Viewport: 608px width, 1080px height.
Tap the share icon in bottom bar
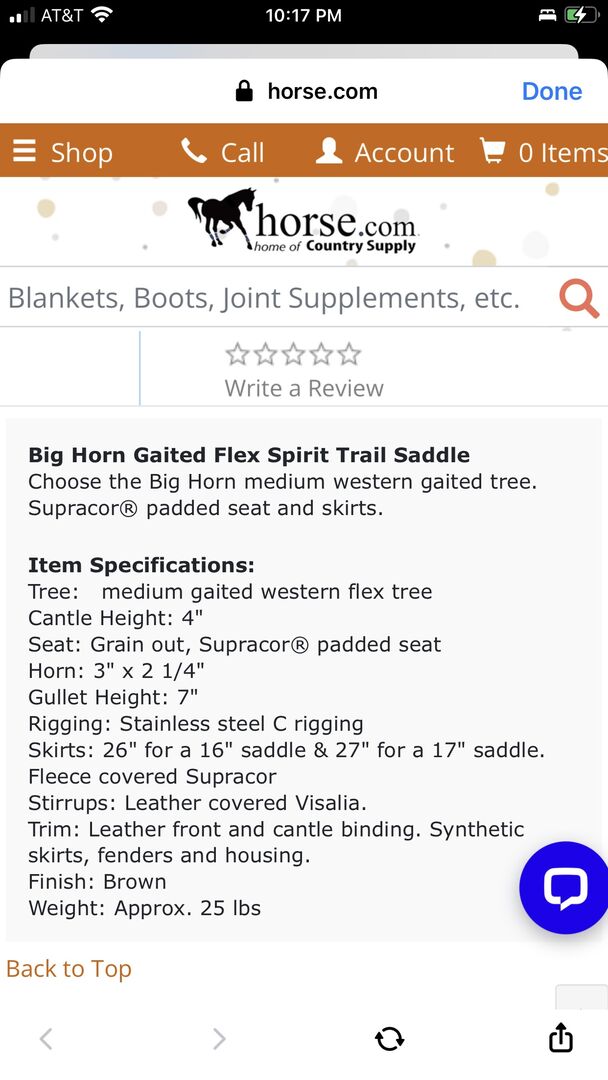point(561,1038)
